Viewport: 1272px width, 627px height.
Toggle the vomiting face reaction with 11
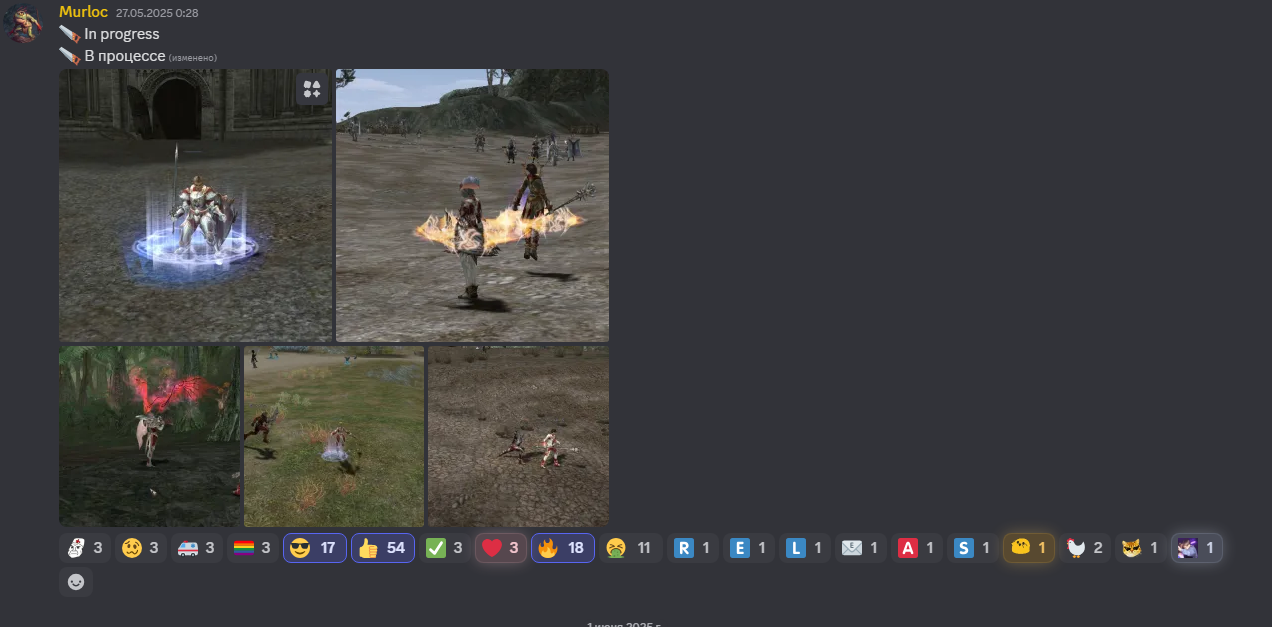(631, 548)
